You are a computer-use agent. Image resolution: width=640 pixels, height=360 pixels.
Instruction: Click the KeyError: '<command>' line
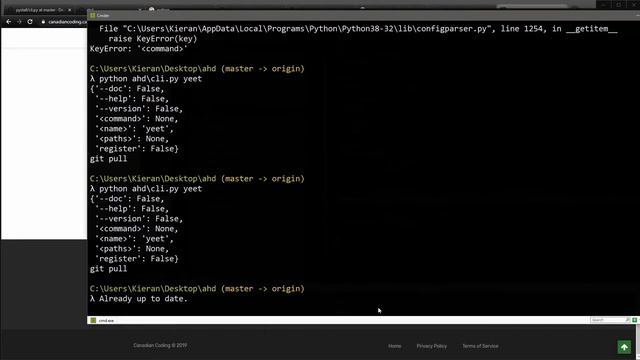[x=138, y=49]
